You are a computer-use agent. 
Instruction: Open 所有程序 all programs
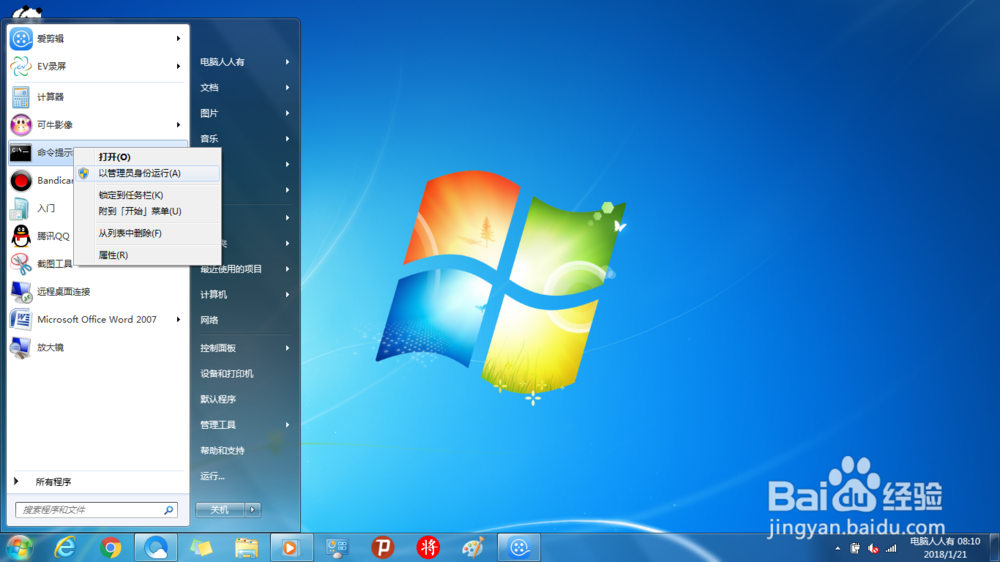pyautogui.click(x=53, y=482)
